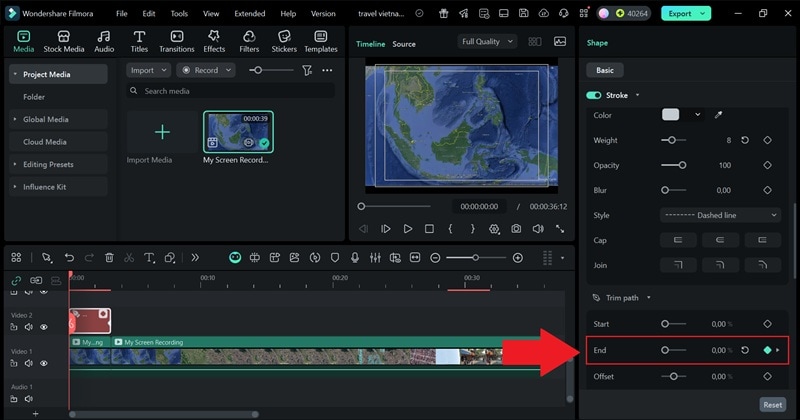
Task: Click the Import Media plus tile
Action: (x=162, y=132)
